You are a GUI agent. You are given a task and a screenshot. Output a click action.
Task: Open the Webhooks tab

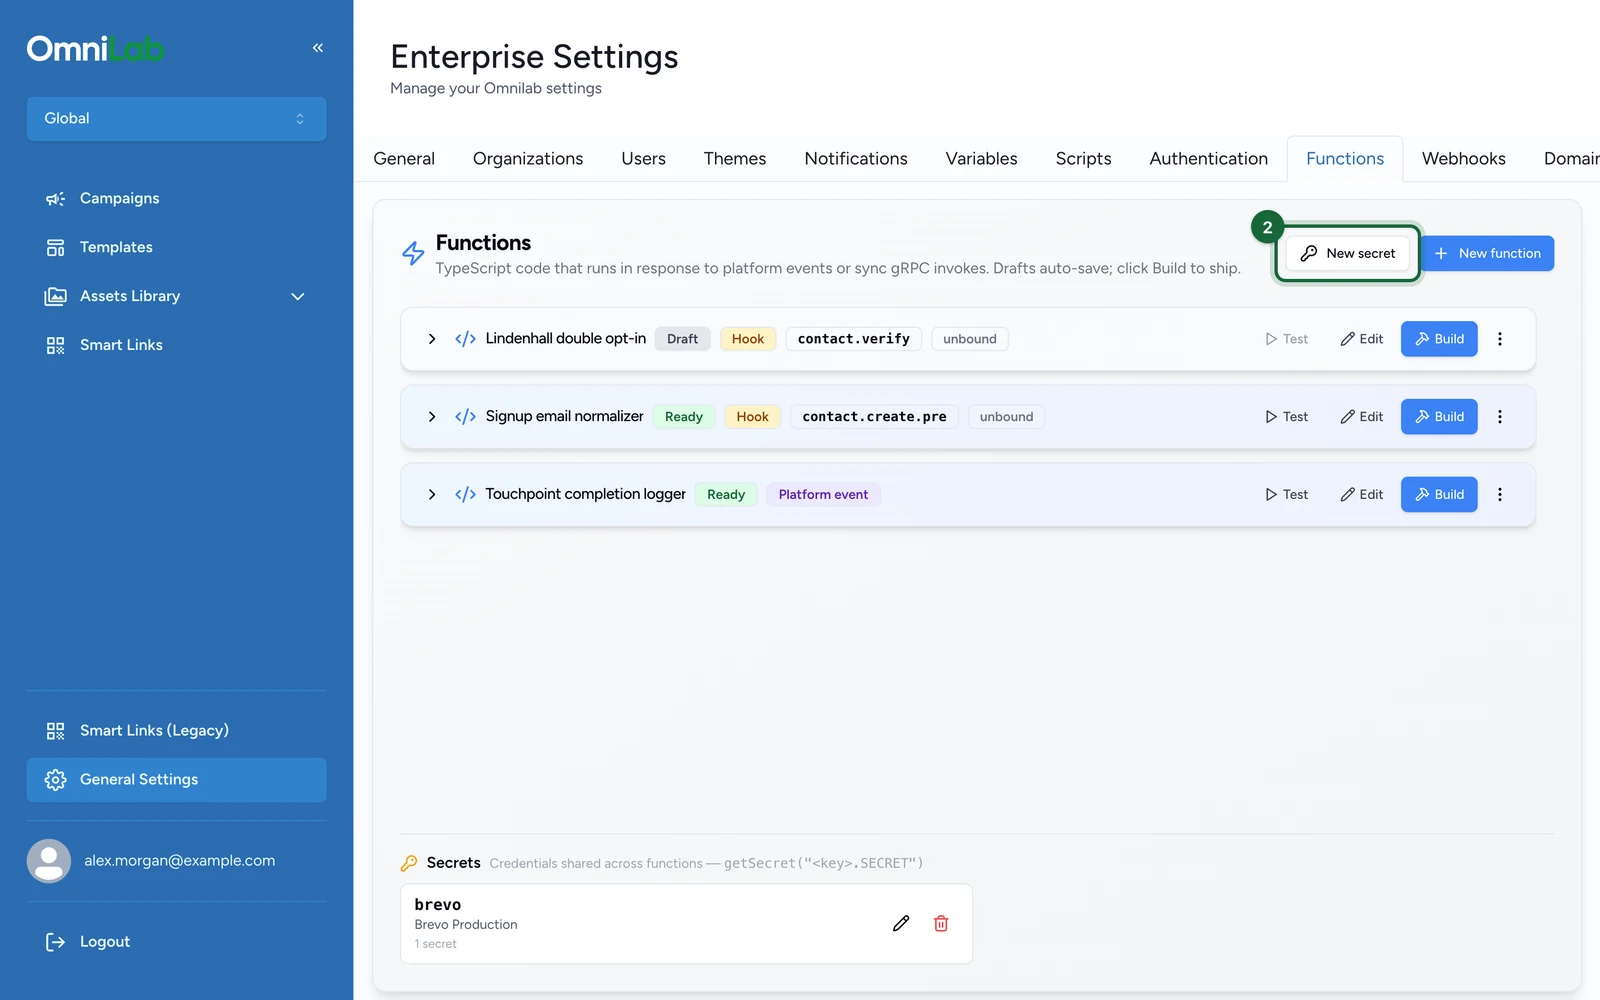[1464, 159]
